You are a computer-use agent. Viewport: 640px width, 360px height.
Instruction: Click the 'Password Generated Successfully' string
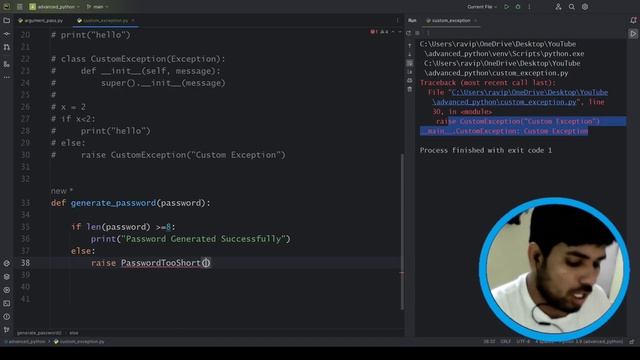tap(203, 239)
